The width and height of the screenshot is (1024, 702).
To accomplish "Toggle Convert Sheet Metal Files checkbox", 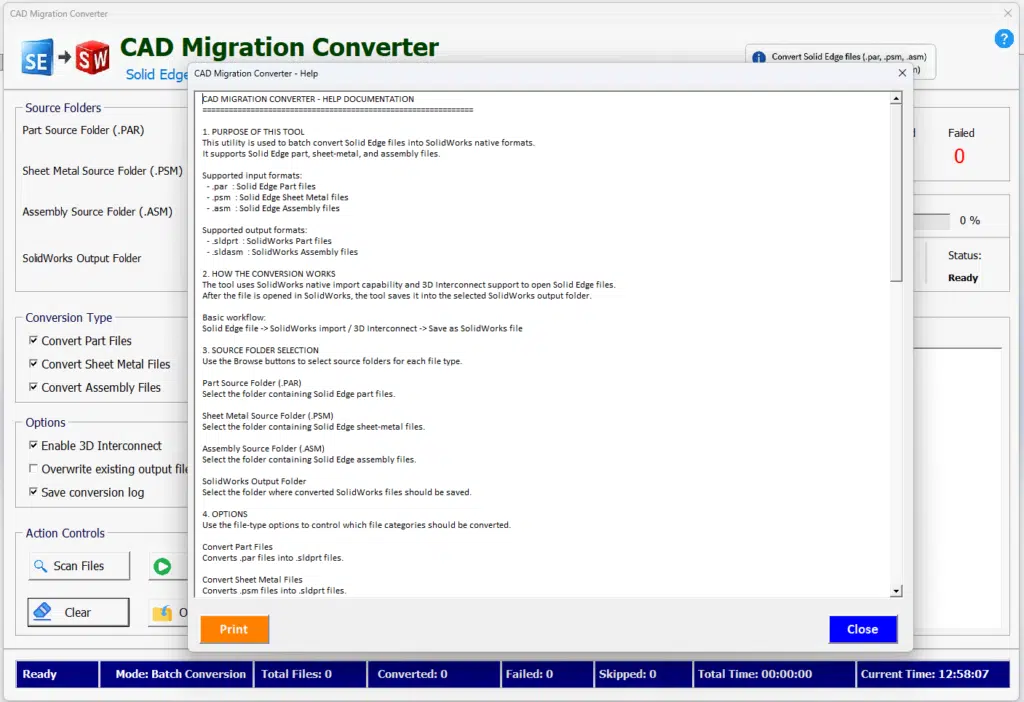I will pyautogui.click(x=33, y=364).
